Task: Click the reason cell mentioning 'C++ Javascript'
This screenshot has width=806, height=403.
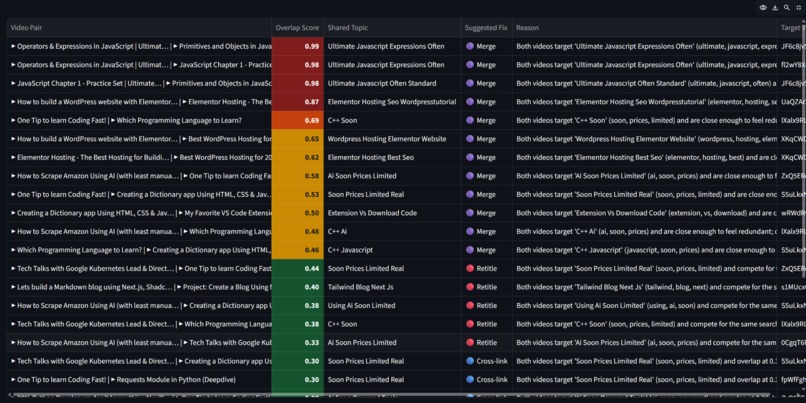Action: point(645,250)
